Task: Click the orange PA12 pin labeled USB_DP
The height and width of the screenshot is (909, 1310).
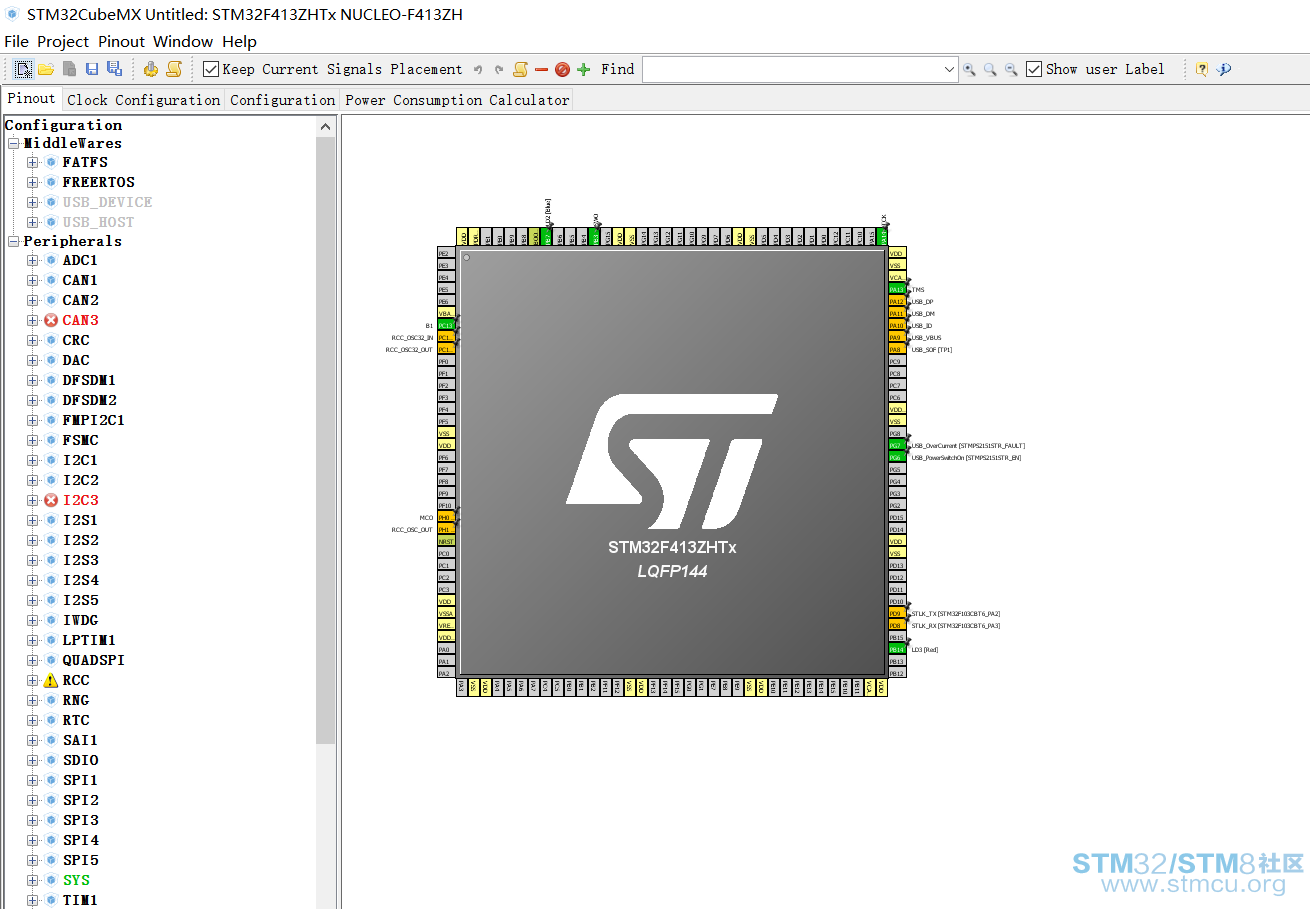Action: point(897,301)
